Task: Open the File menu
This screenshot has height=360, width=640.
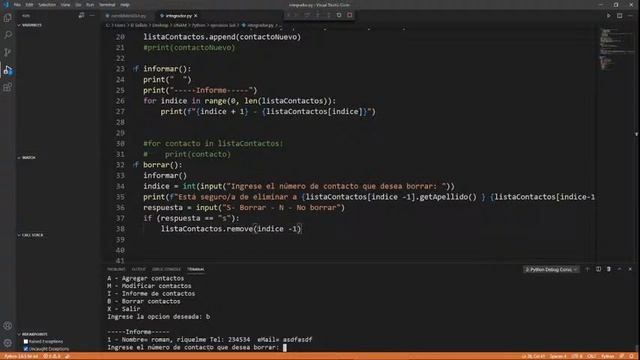Action: (x=17, y=5)
